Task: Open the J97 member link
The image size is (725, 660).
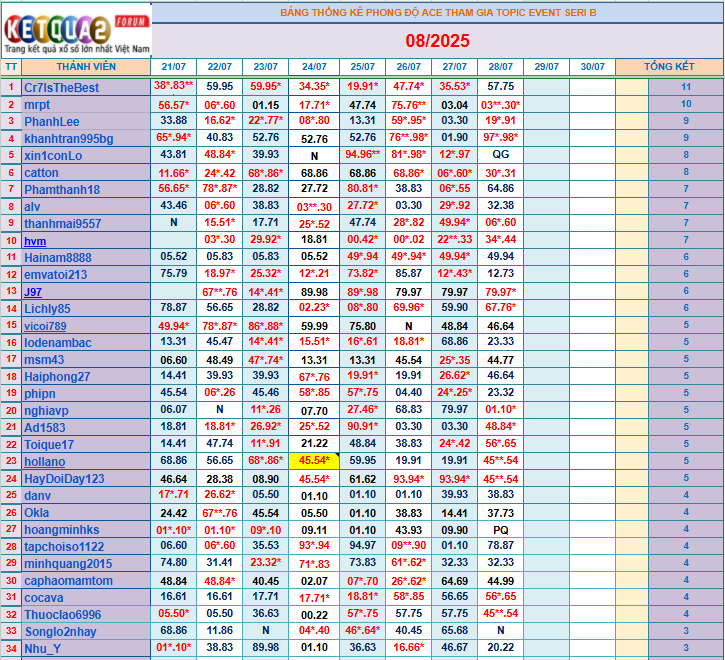Action: point(34,291)
